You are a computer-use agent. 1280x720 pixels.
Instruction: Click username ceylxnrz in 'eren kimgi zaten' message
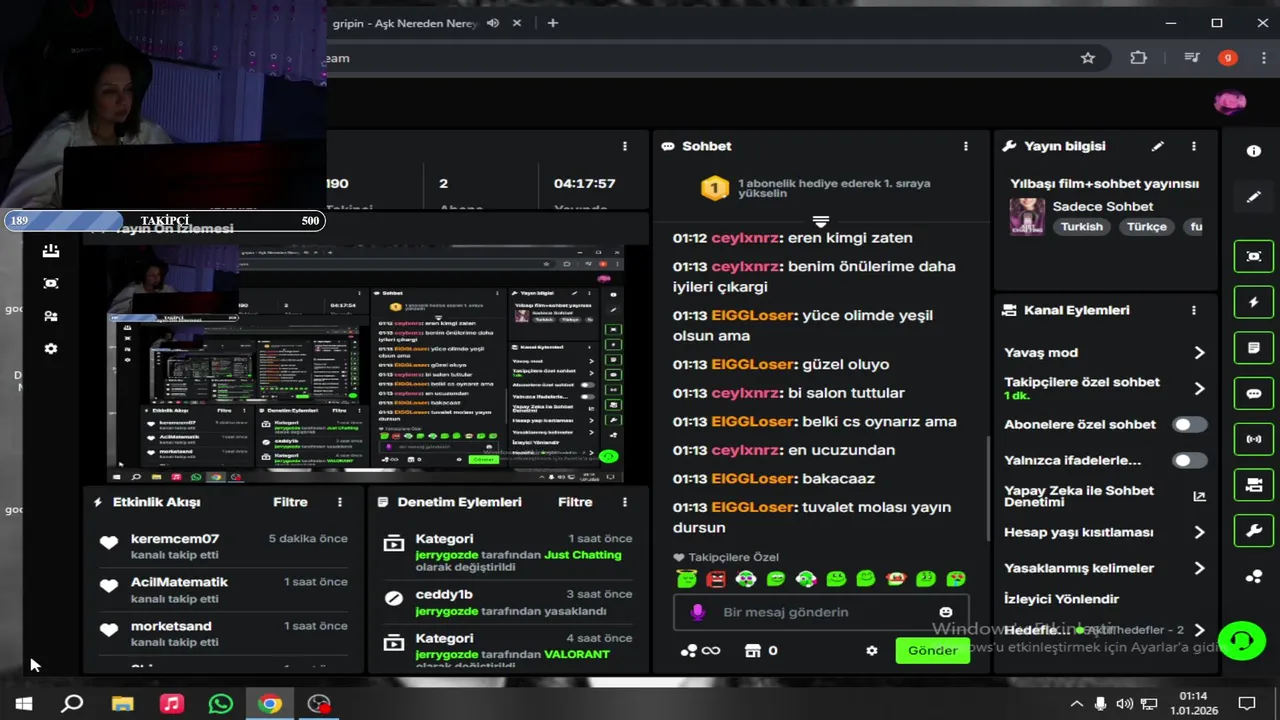click(x=745, y=238)
